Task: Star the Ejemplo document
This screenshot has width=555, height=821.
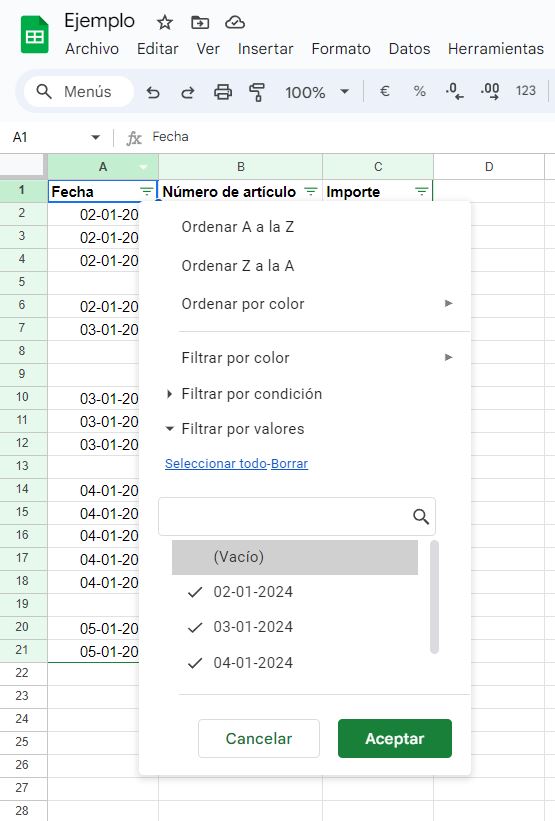Action: point(165,23)
